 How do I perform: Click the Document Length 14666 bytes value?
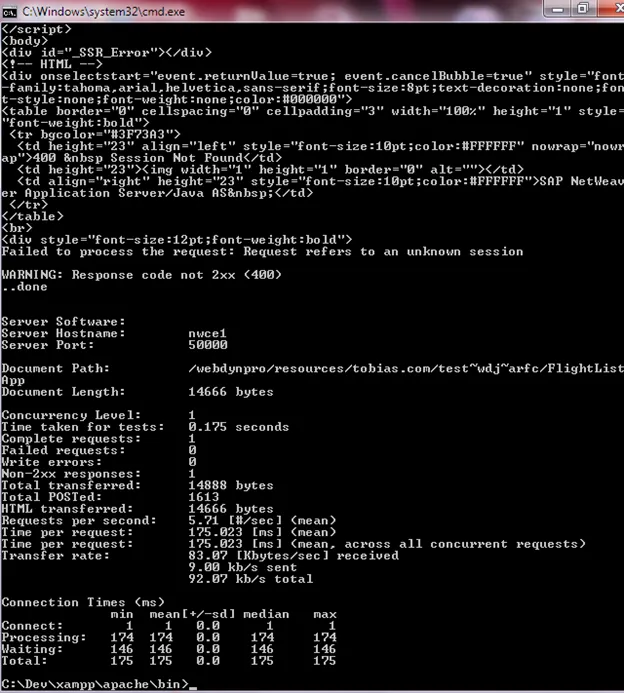pos(231,392)
